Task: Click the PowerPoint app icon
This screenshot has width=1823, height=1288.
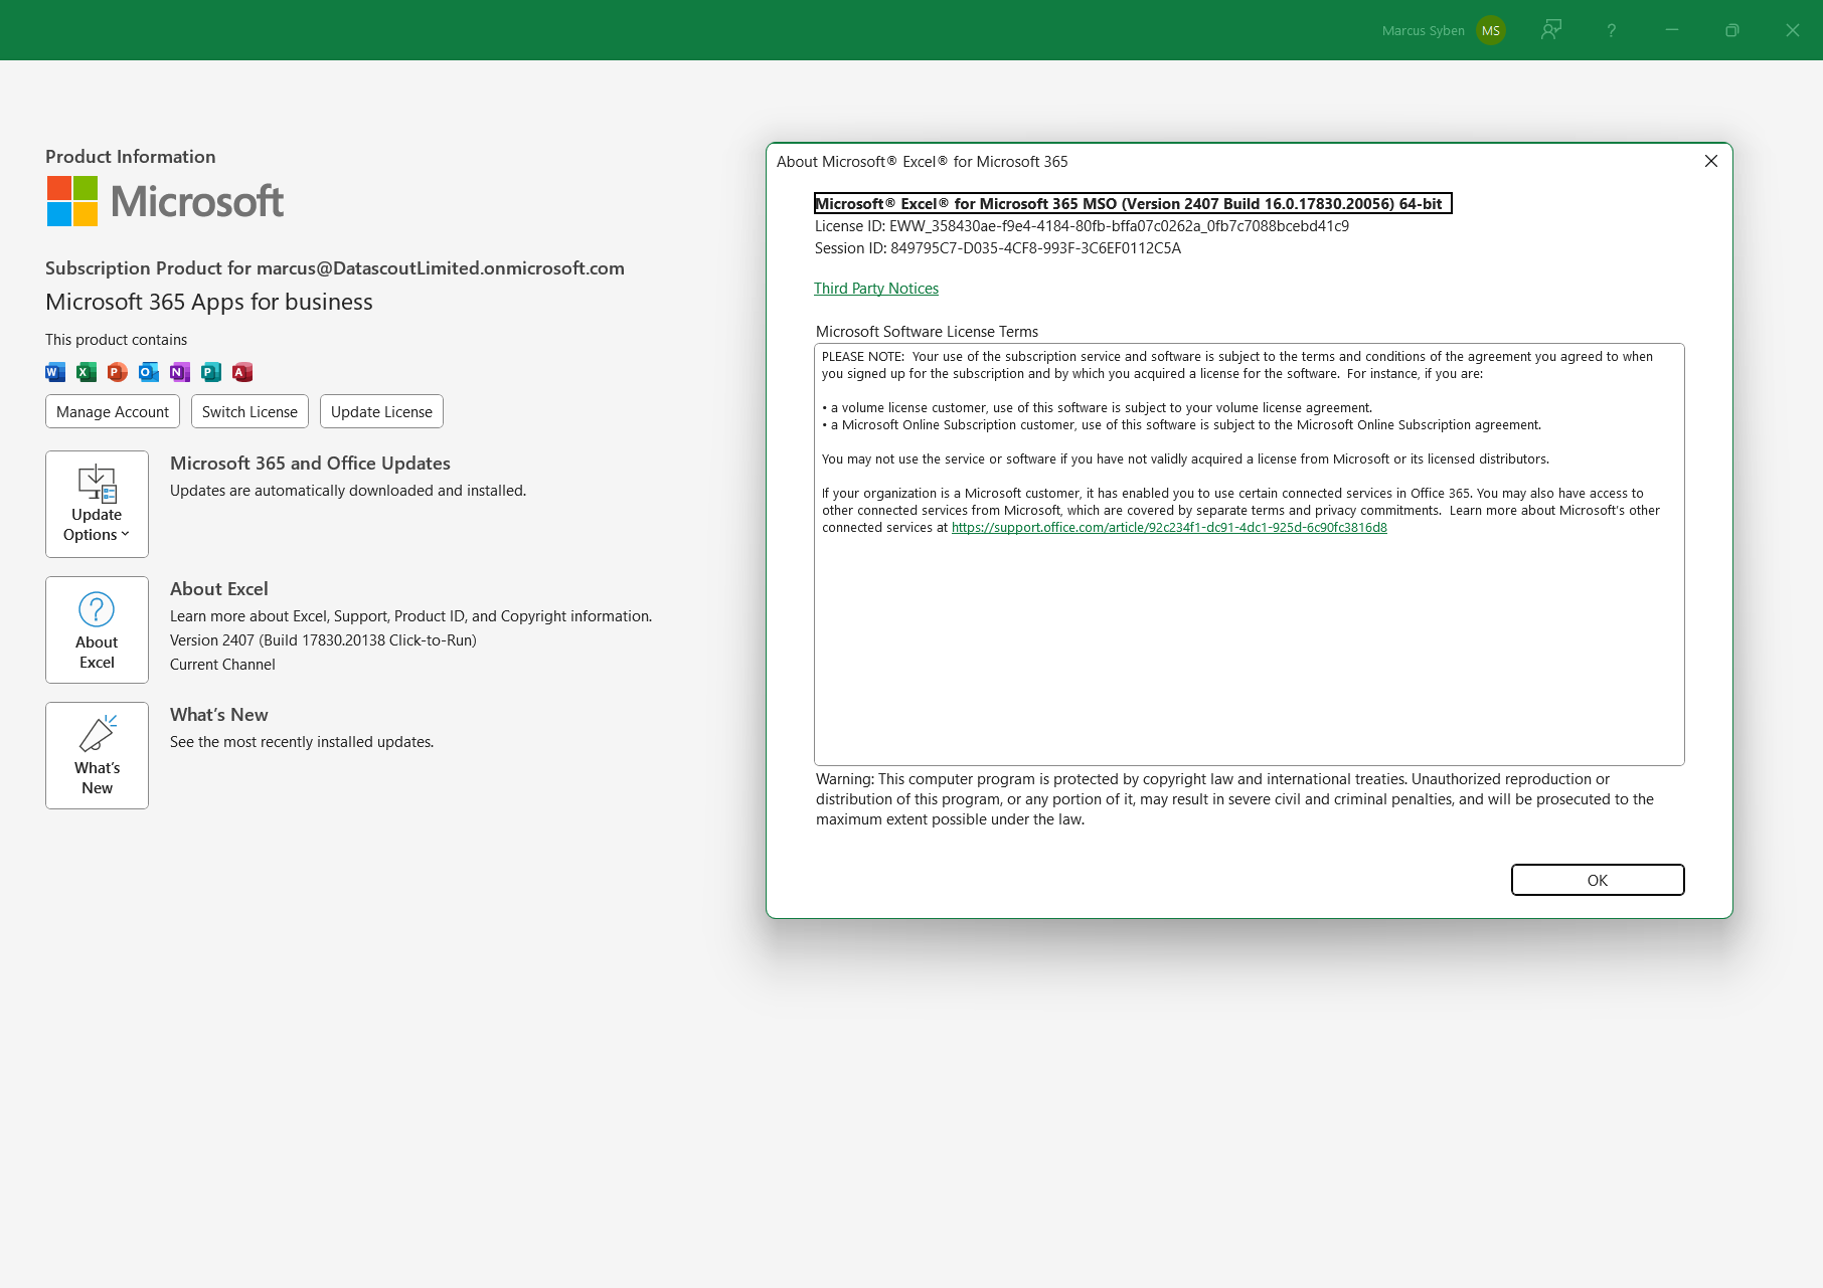Action: pos(117,372)
